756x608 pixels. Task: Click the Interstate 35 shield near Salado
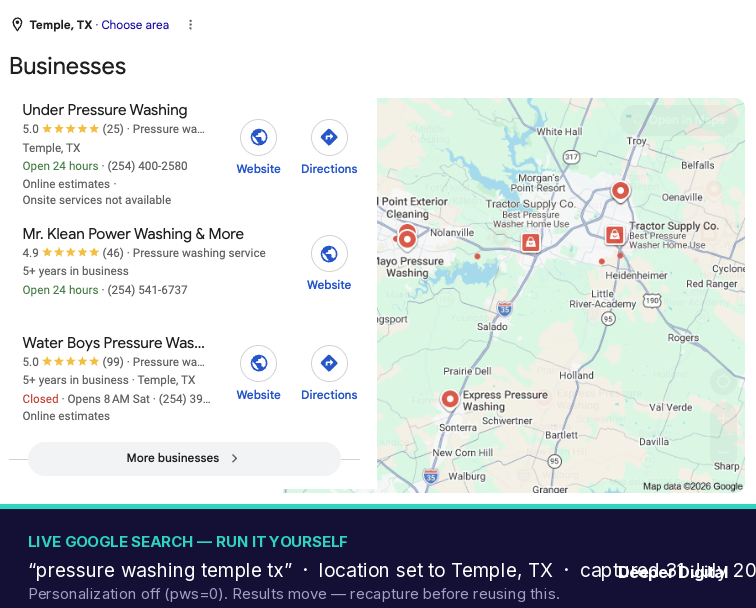pos(504,308)
